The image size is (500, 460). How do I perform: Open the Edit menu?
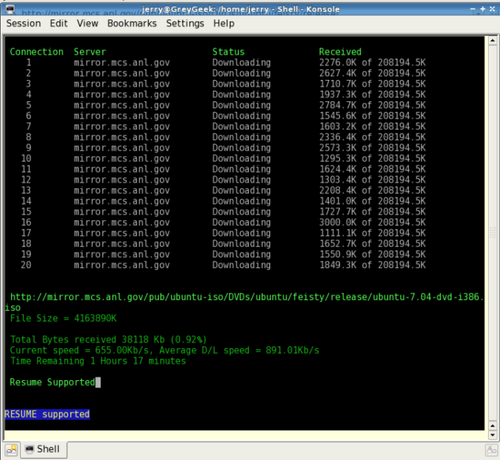click(x=59, y=23)
